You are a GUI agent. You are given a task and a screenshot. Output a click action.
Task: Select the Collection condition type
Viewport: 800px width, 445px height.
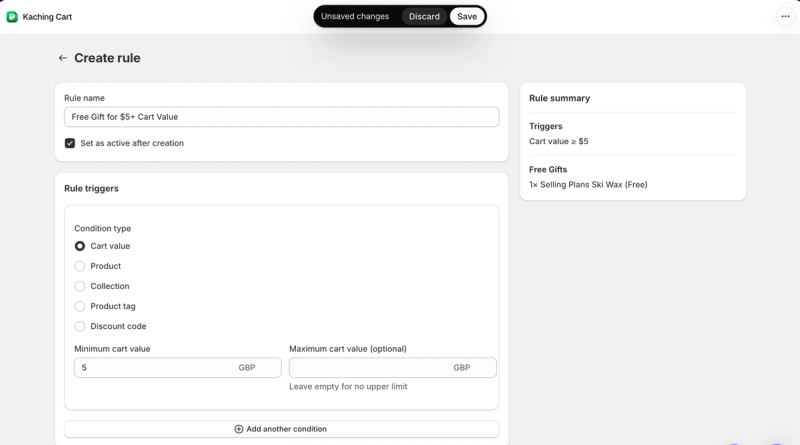[80, 286]
